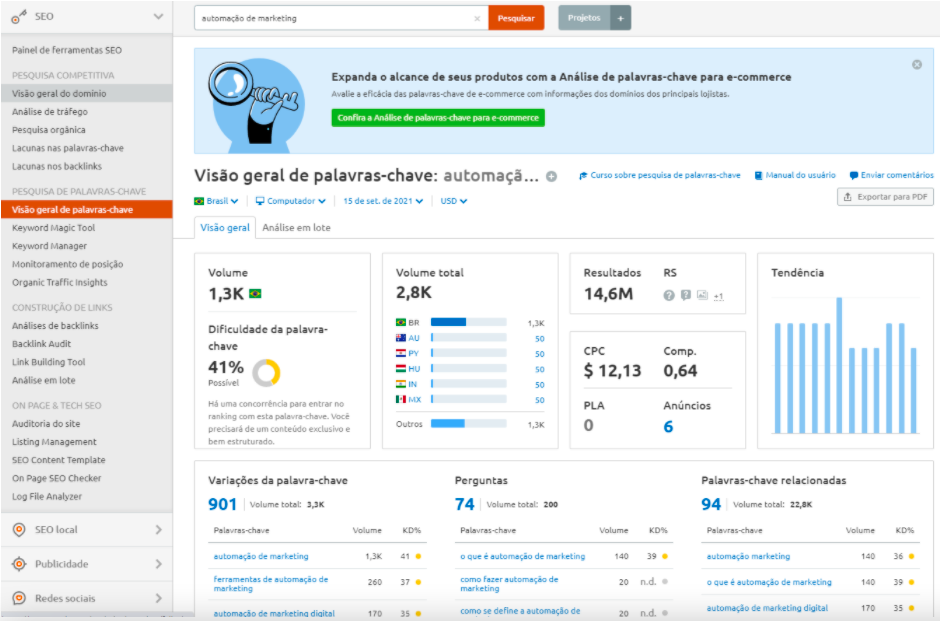Open Curso sobre pesquisa de palavras-chave link
The height and width of the screenshot is (621, 940).
(659, 175)
